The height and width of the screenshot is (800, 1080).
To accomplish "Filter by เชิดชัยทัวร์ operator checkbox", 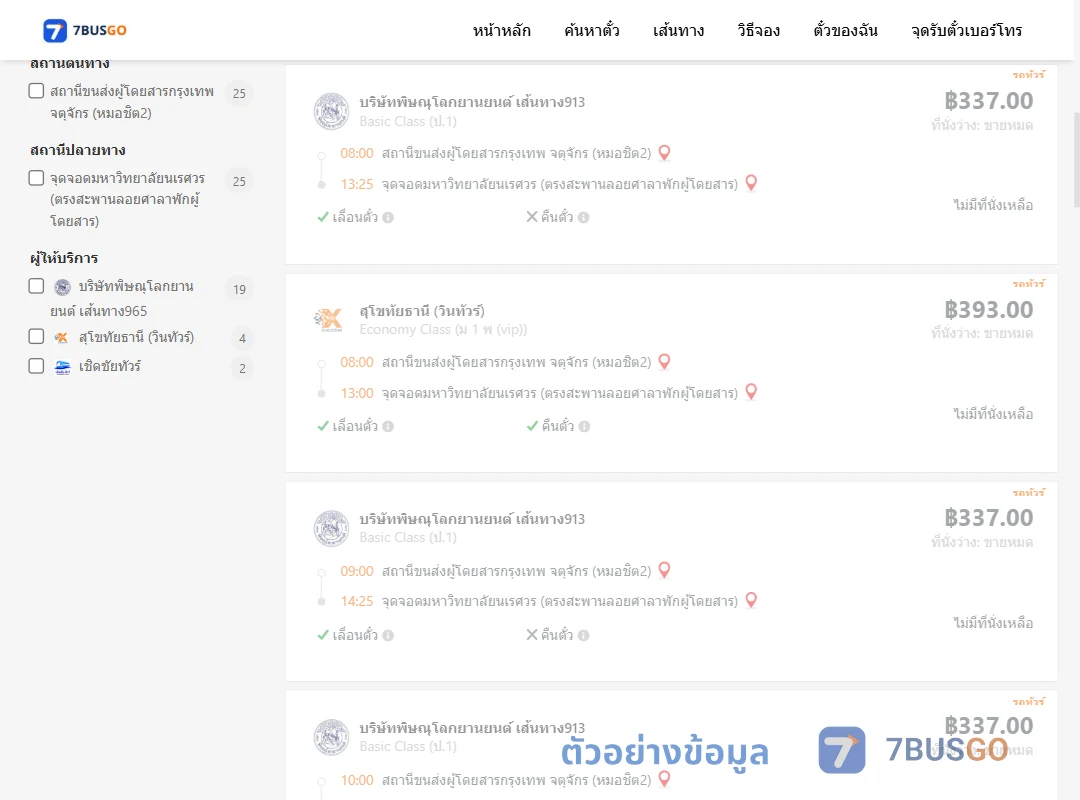I will [x=37, y=366].
